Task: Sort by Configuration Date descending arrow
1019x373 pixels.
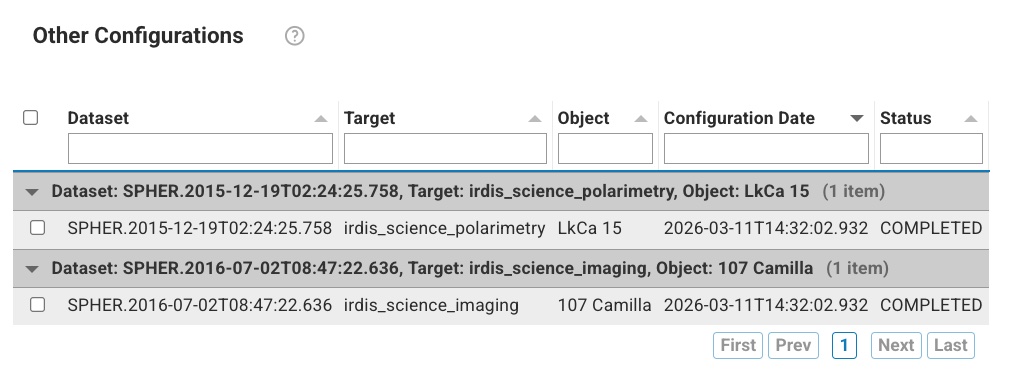Action: (x=857, y=118)
